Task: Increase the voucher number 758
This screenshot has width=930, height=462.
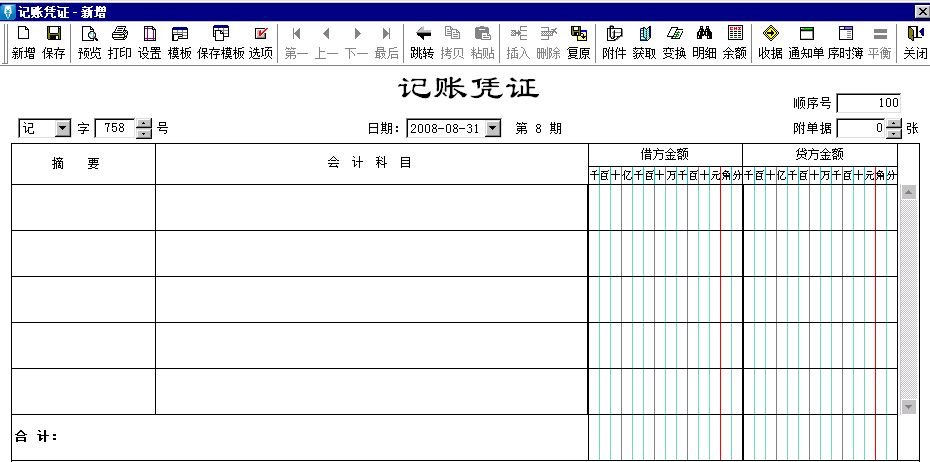Action: 145,124
